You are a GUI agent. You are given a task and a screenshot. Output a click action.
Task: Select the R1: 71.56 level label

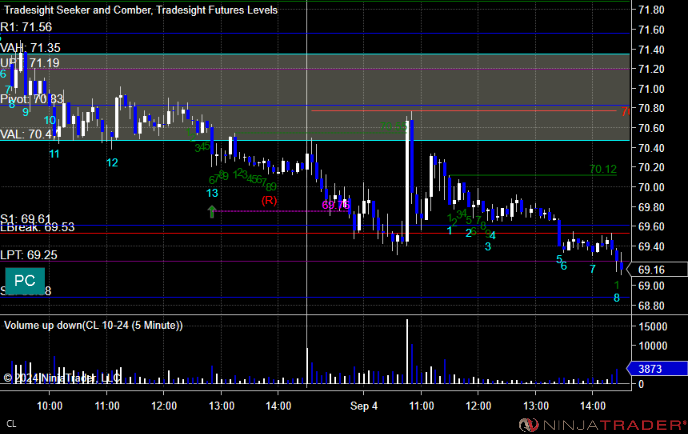pyautogui.click(x=26, y=27)
